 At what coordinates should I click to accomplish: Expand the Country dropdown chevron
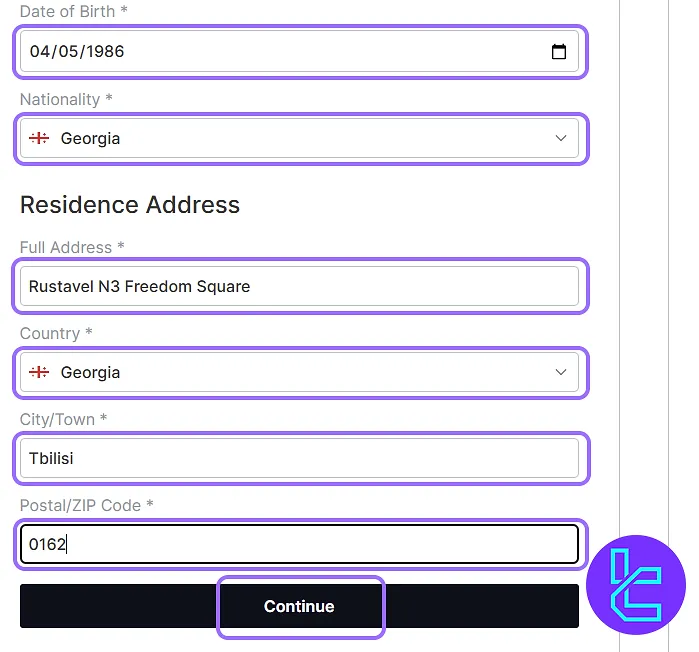pyautogui.click(x=561, y=372)
